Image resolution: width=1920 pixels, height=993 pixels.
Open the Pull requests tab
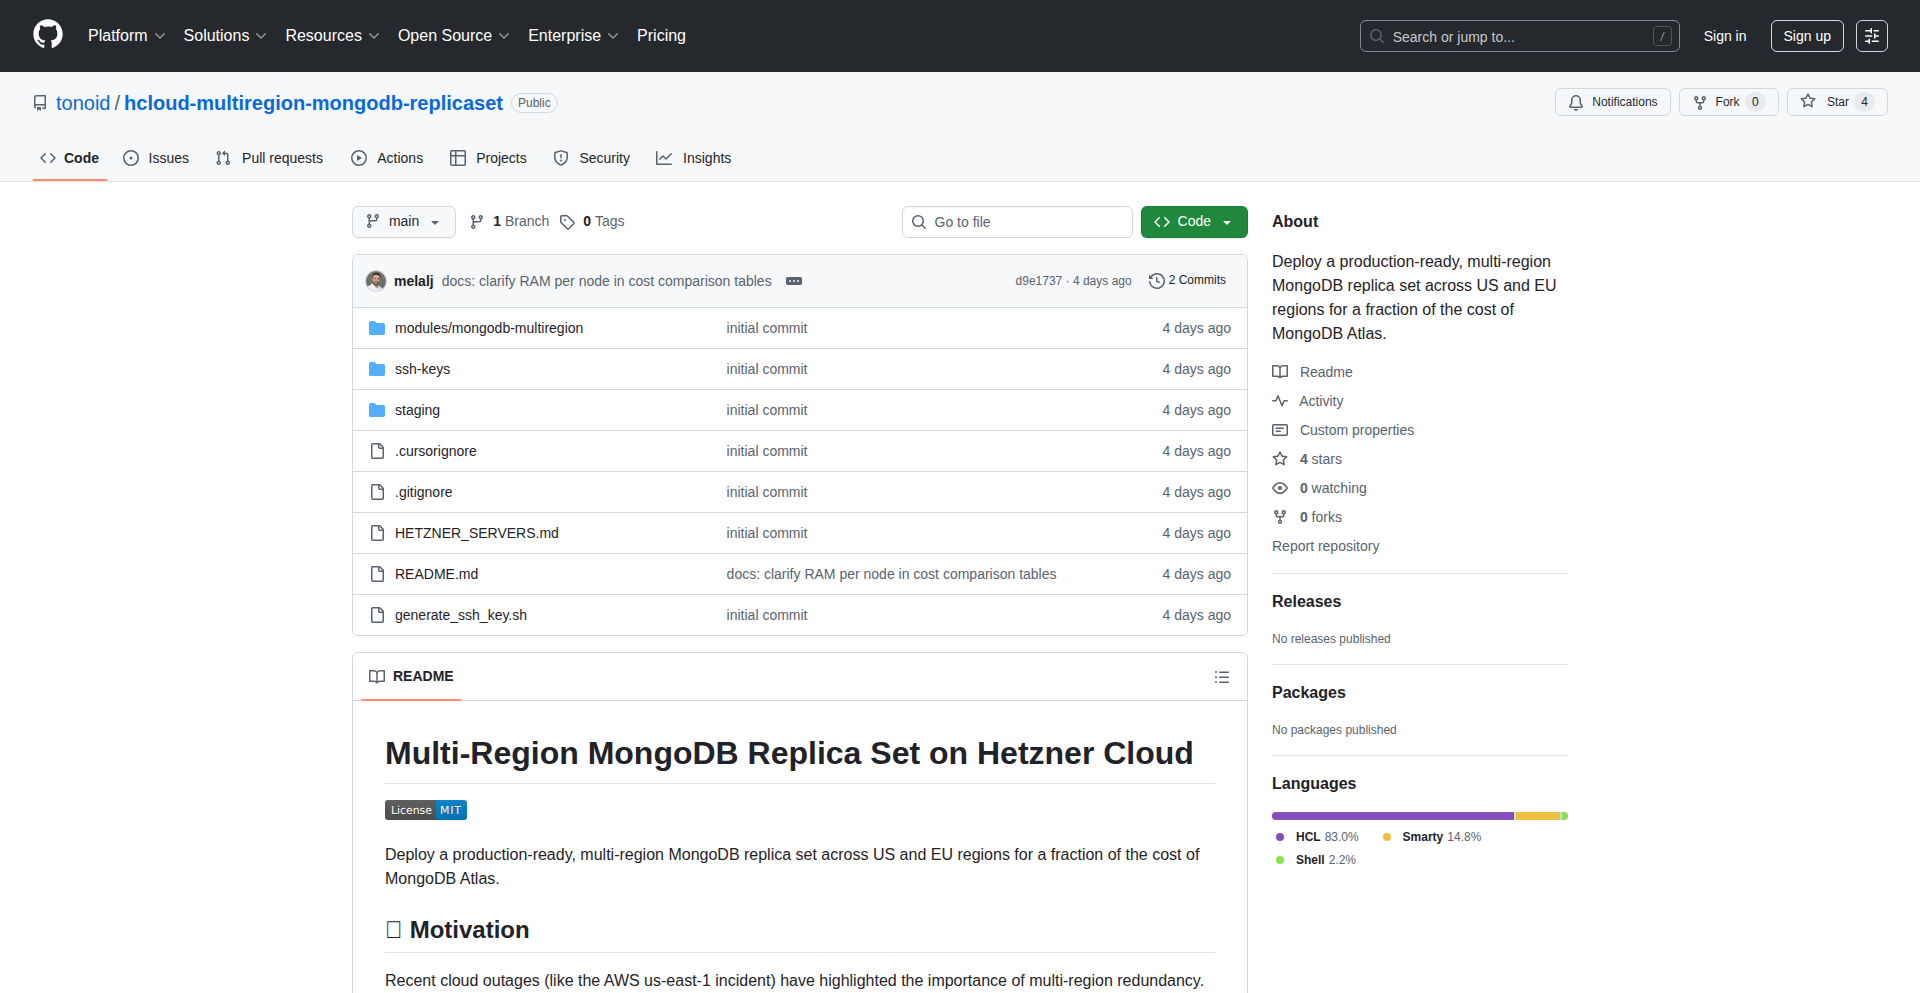[x=269, y=158]
